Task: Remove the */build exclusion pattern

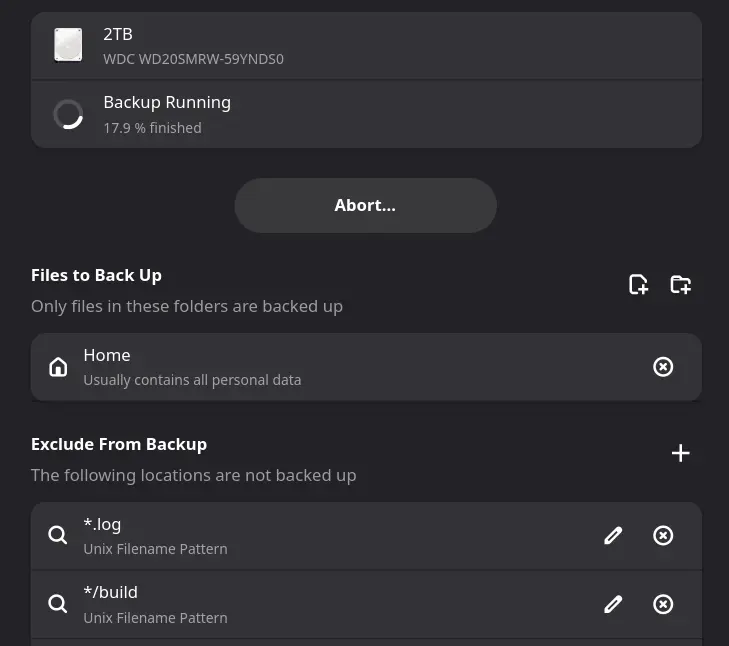Action: coord(663,604)
